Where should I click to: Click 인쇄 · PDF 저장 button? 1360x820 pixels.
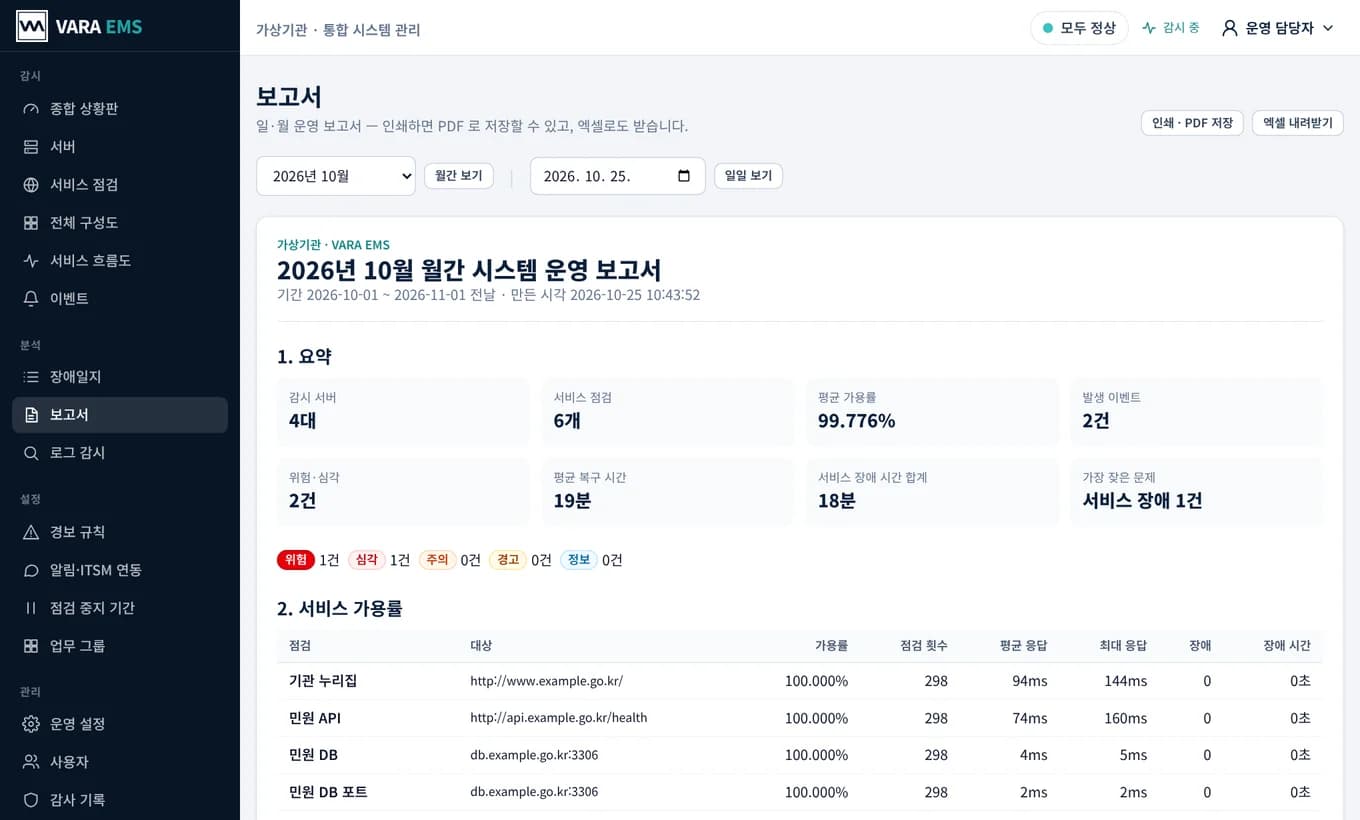pyautogui.click(x=1192, y=123)
